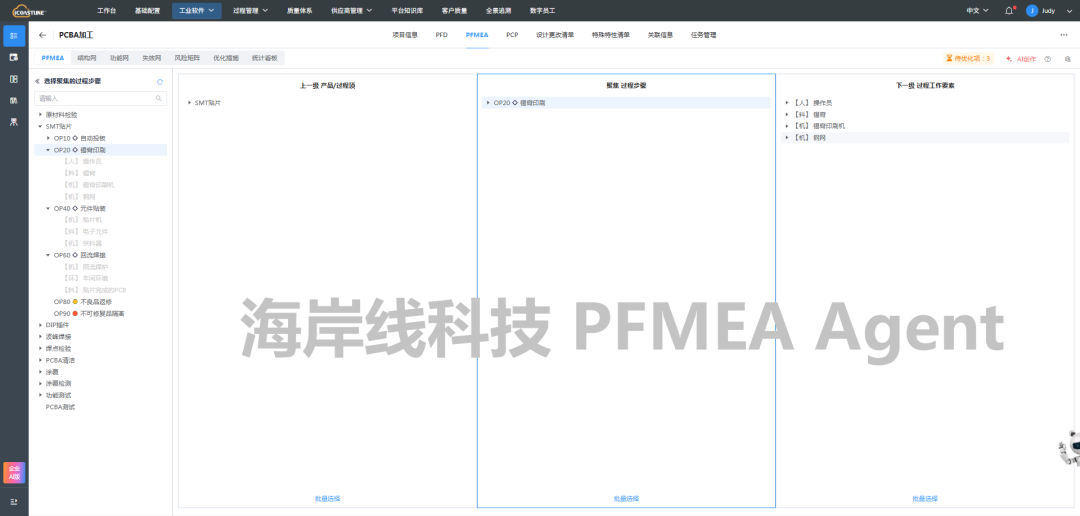Click the notification bell icon
The height and width of the screenshot is (516, 1080).
pyautogui.click(x=1010, y=10)
